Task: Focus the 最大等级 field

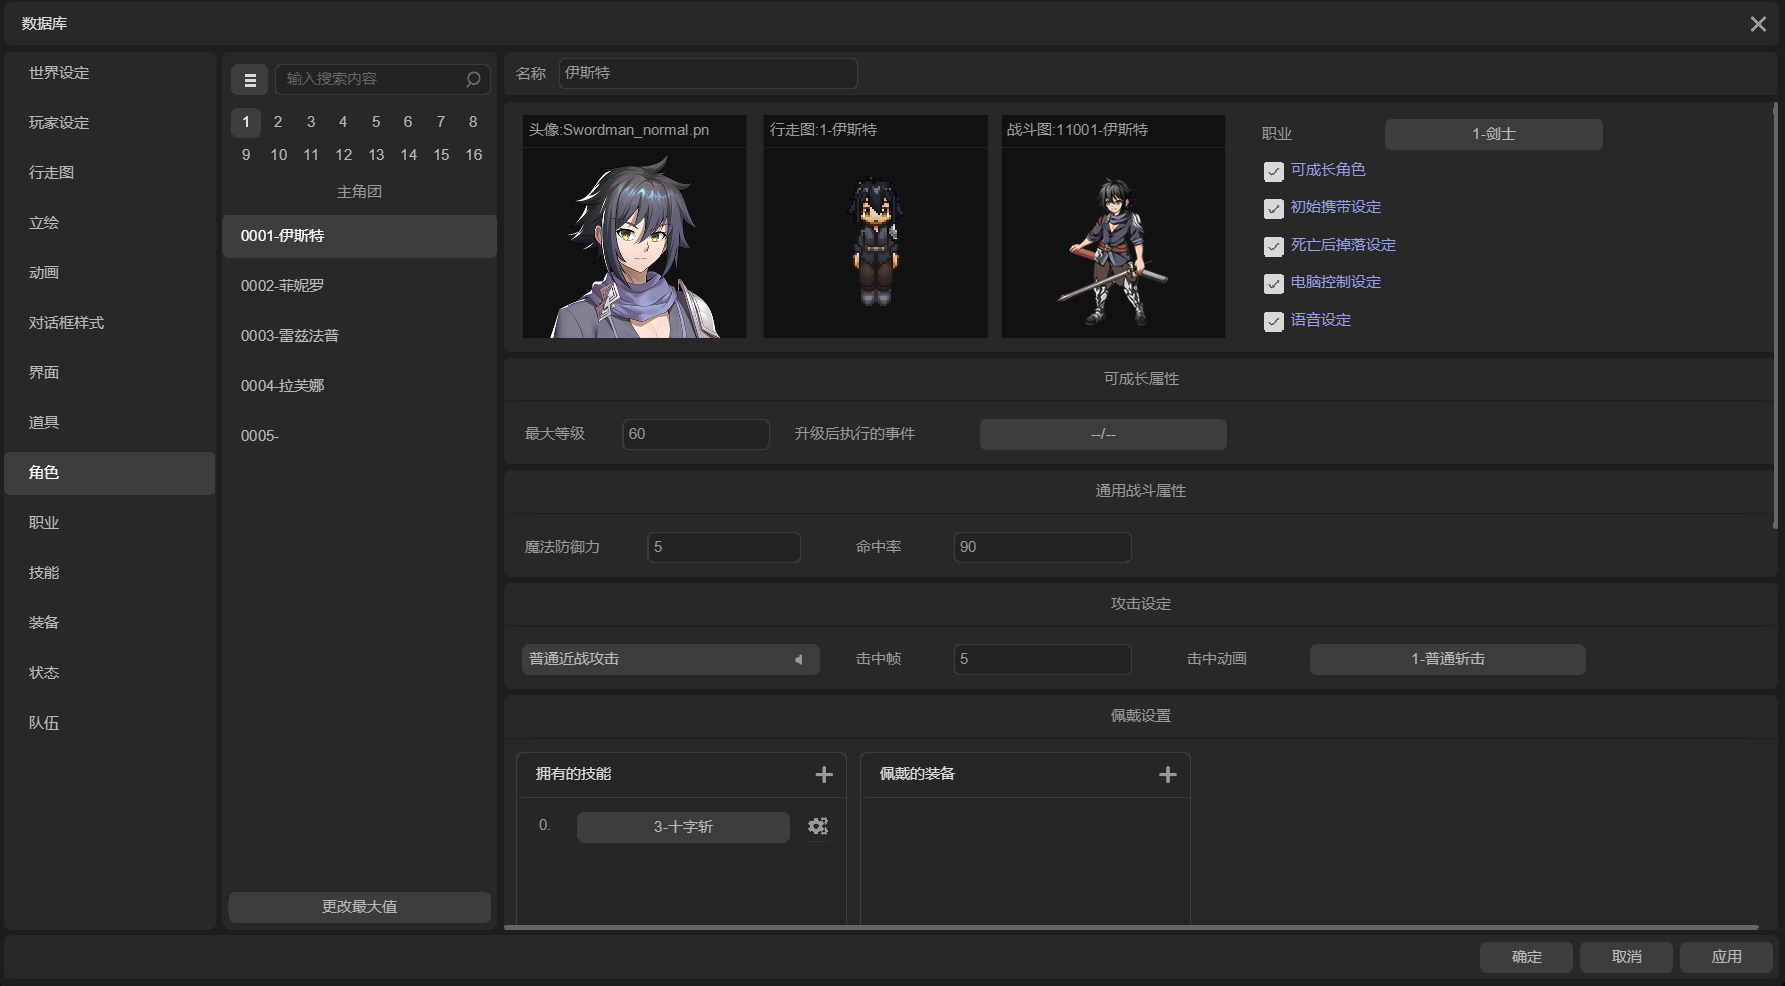Action: (x=696, y=434)
